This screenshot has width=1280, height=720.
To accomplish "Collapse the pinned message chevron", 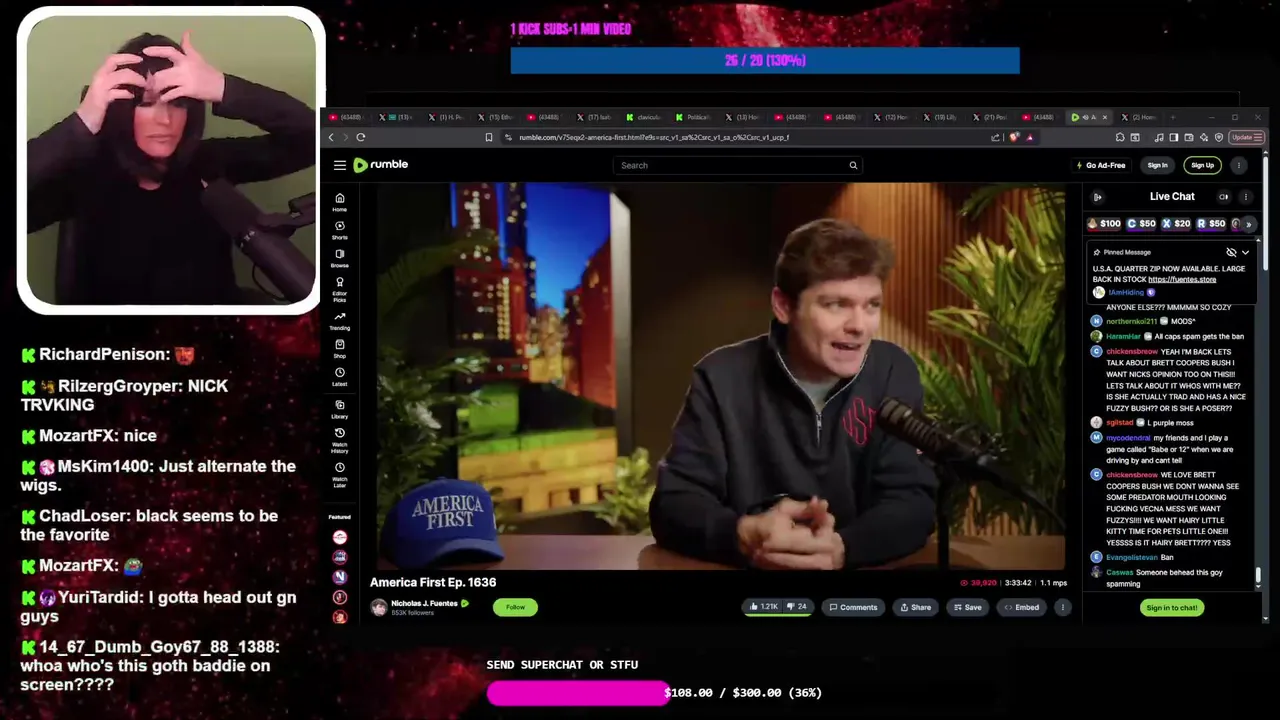I will click(1245, 252).
